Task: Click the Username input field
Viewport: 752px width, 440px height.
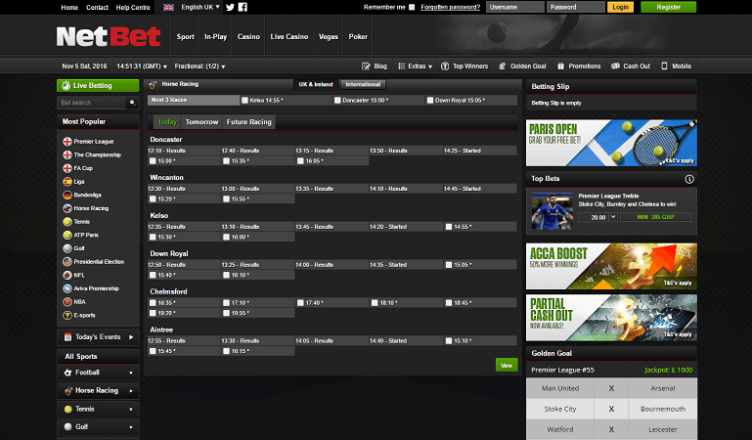Action: [x=514, y=7]
